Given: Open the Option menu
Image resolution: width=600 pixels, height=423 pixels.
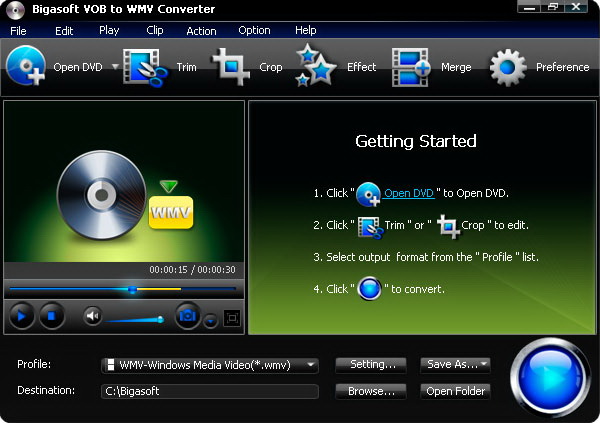Looking at the screenshot, I should (254, 31).
